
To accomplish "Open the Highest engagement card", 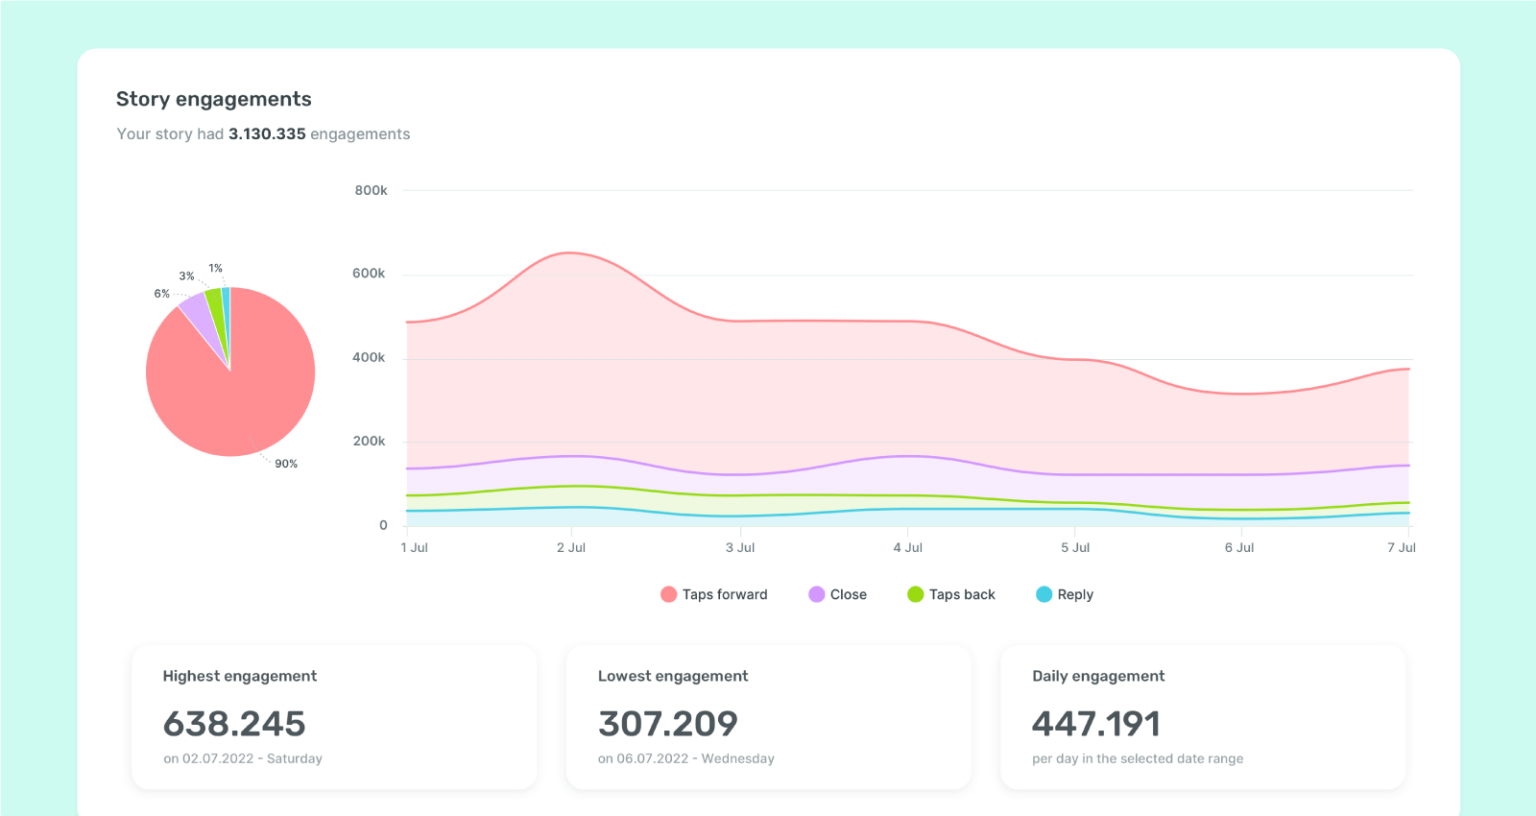I will (333, 716).
